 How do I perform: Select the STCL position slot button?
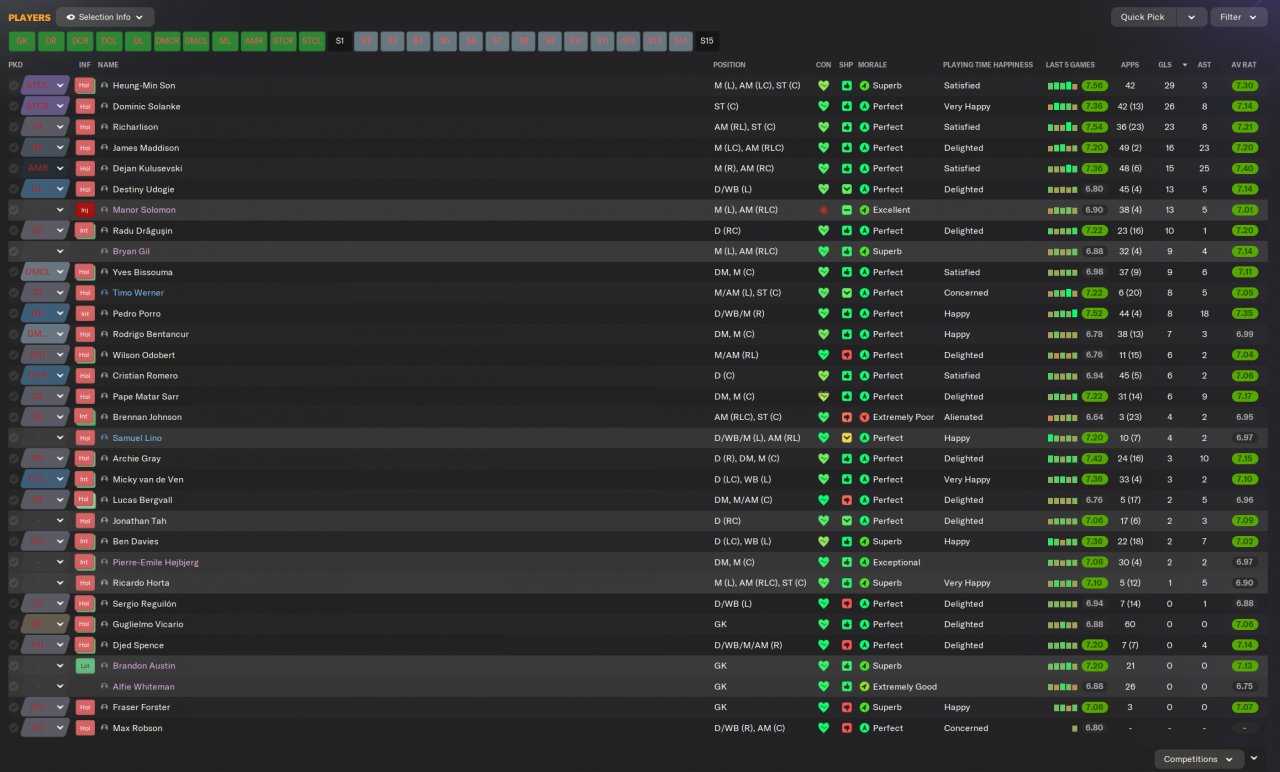pyautogui.click(x=312, y=41)
